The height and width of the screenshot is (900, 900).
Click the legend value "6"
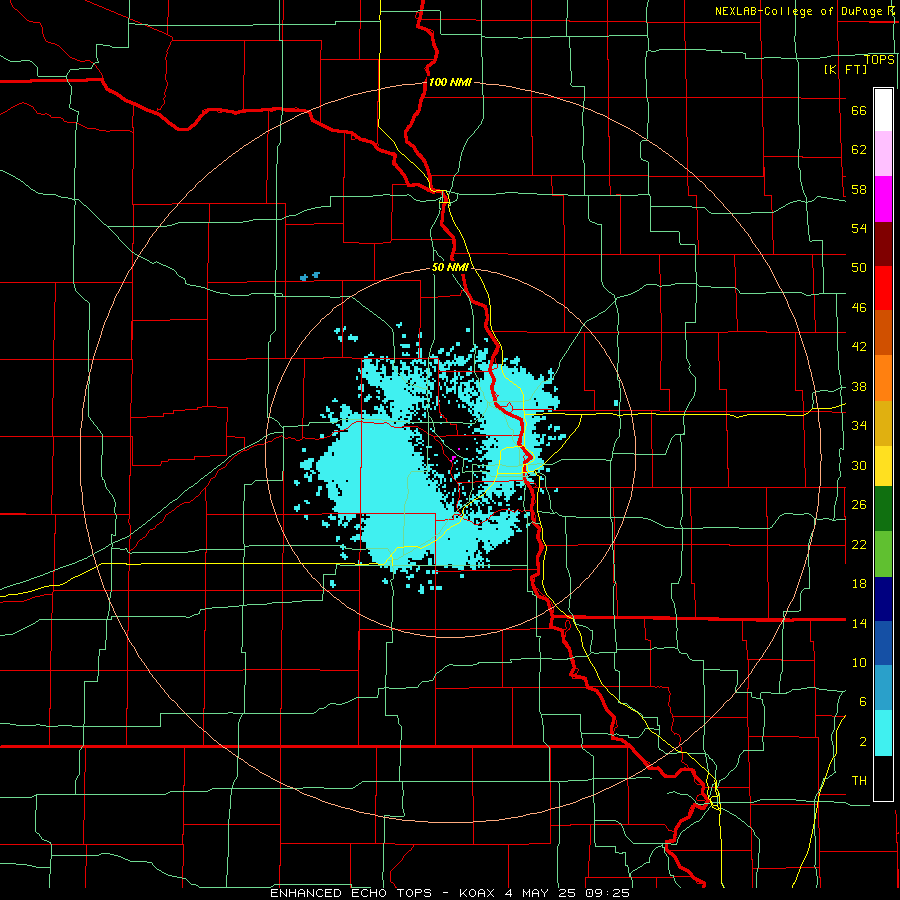click(863, 702)
